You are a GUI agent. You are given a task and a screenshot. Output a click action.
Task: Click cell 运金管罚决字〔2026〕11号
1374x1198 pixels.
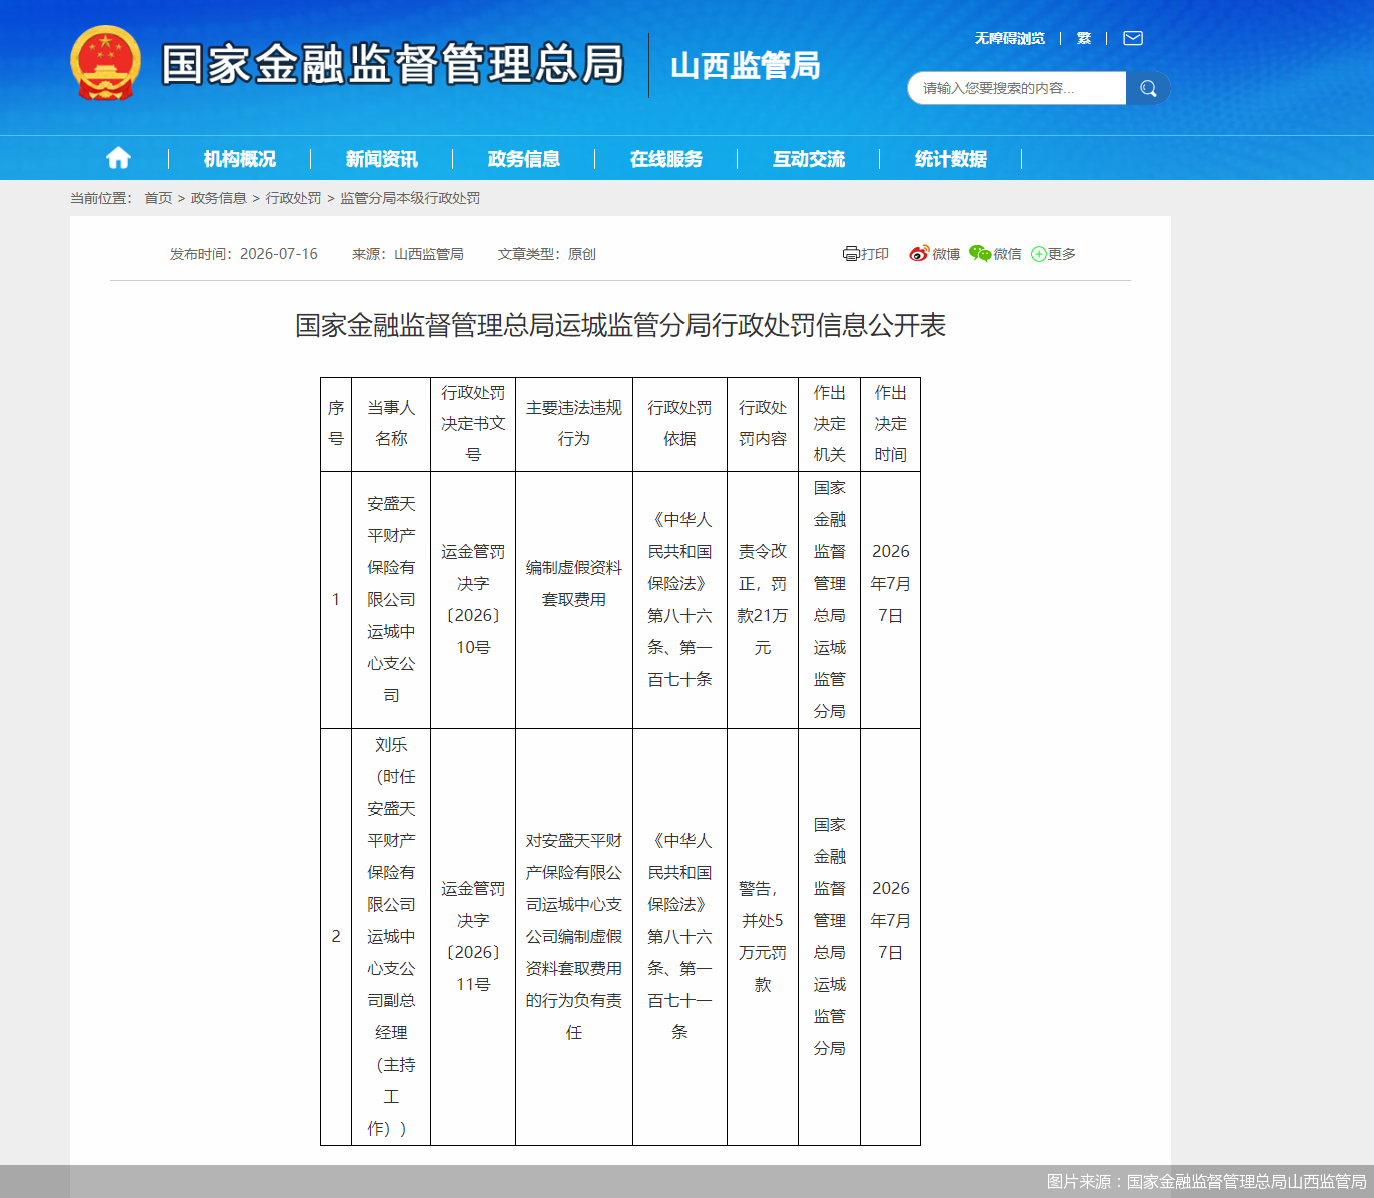click(x=473, y=937)
